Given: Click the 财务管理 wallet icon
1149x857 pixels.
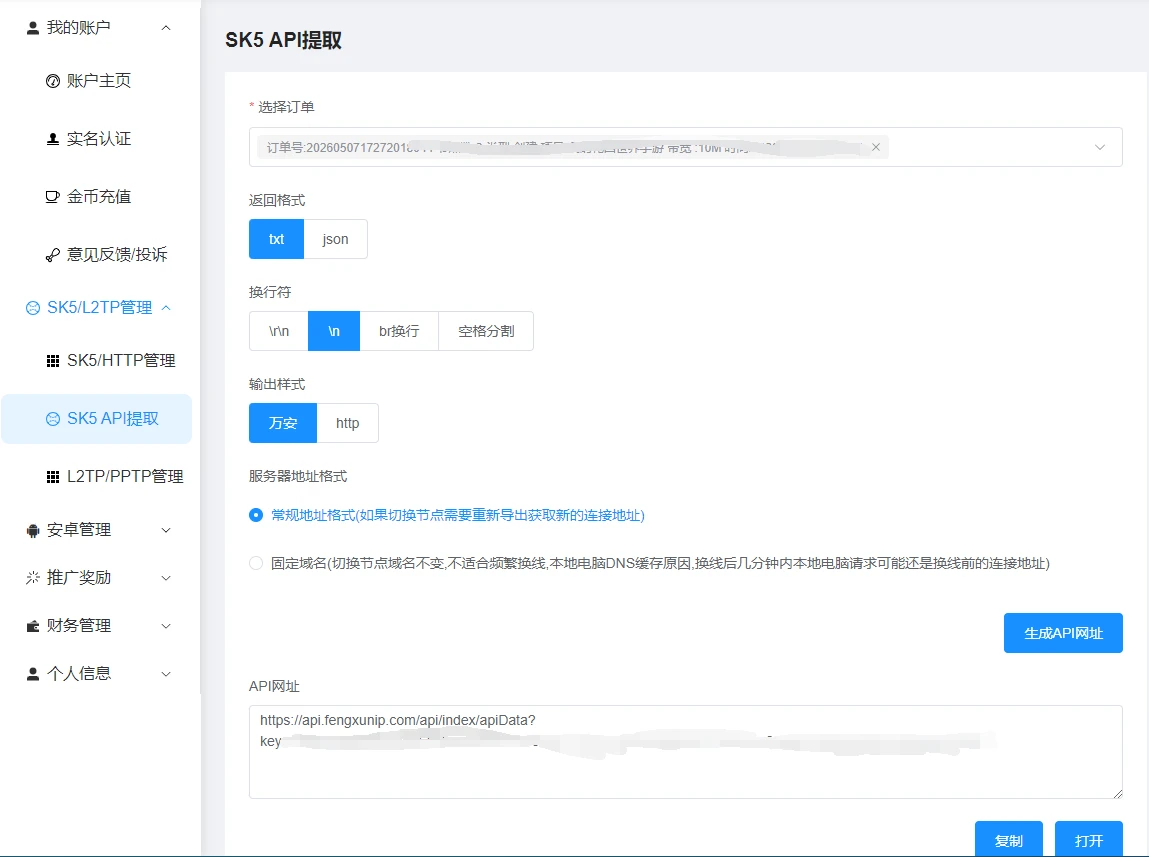Looking at the screenshot, I should point(33,626).
